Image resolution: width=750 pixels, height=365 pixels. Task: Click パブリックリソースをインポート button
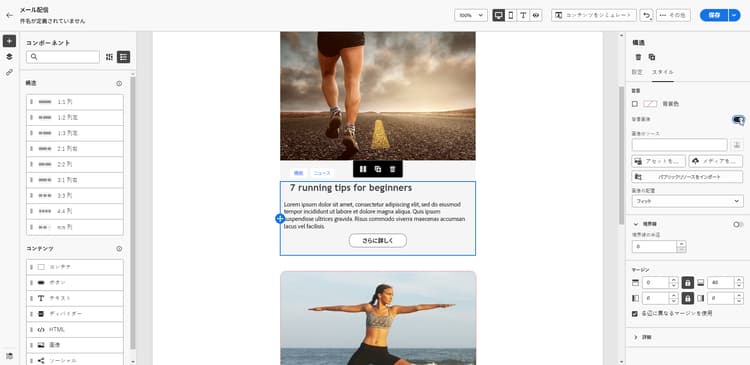coord(687,177)
